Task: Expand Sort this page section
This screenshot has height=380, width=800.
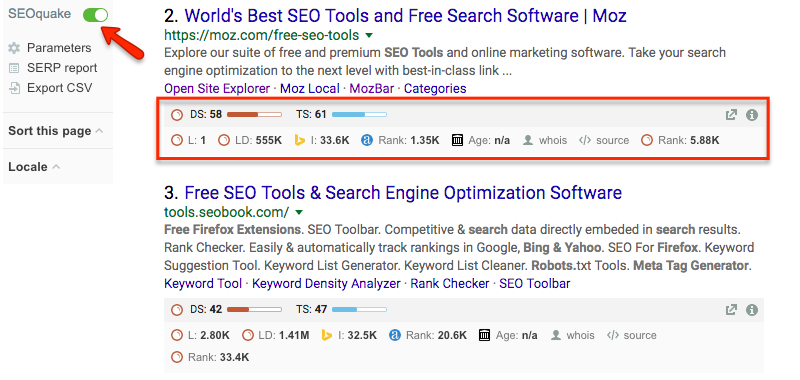Action: (56, 131)
